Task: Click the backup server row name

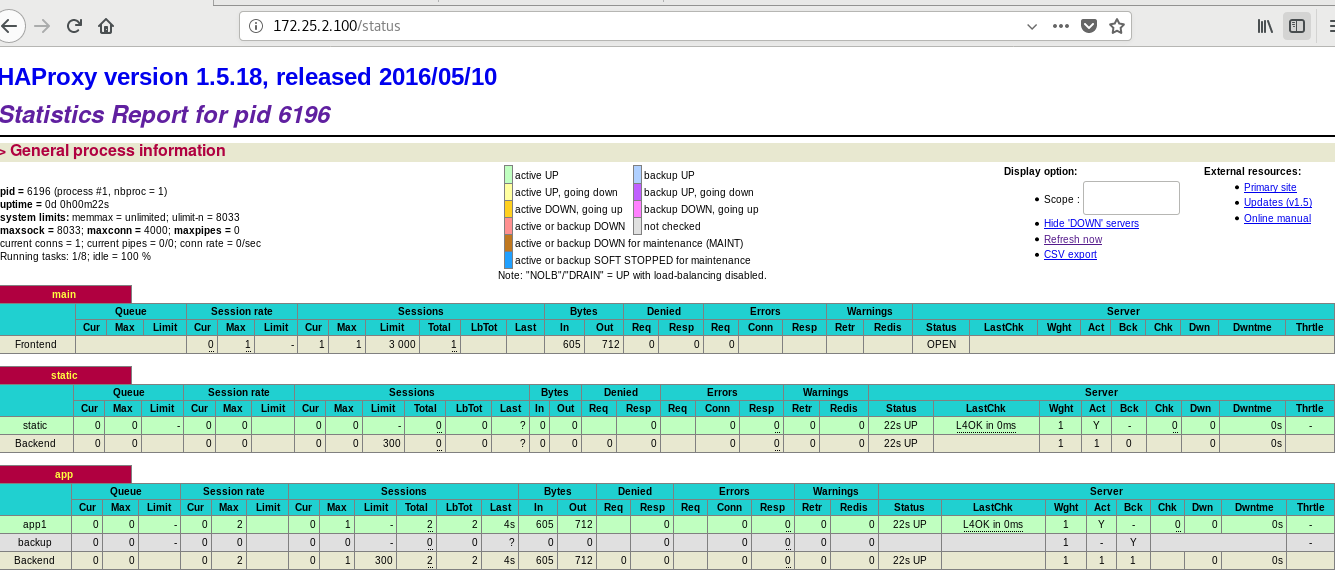Action: (35, 542)
